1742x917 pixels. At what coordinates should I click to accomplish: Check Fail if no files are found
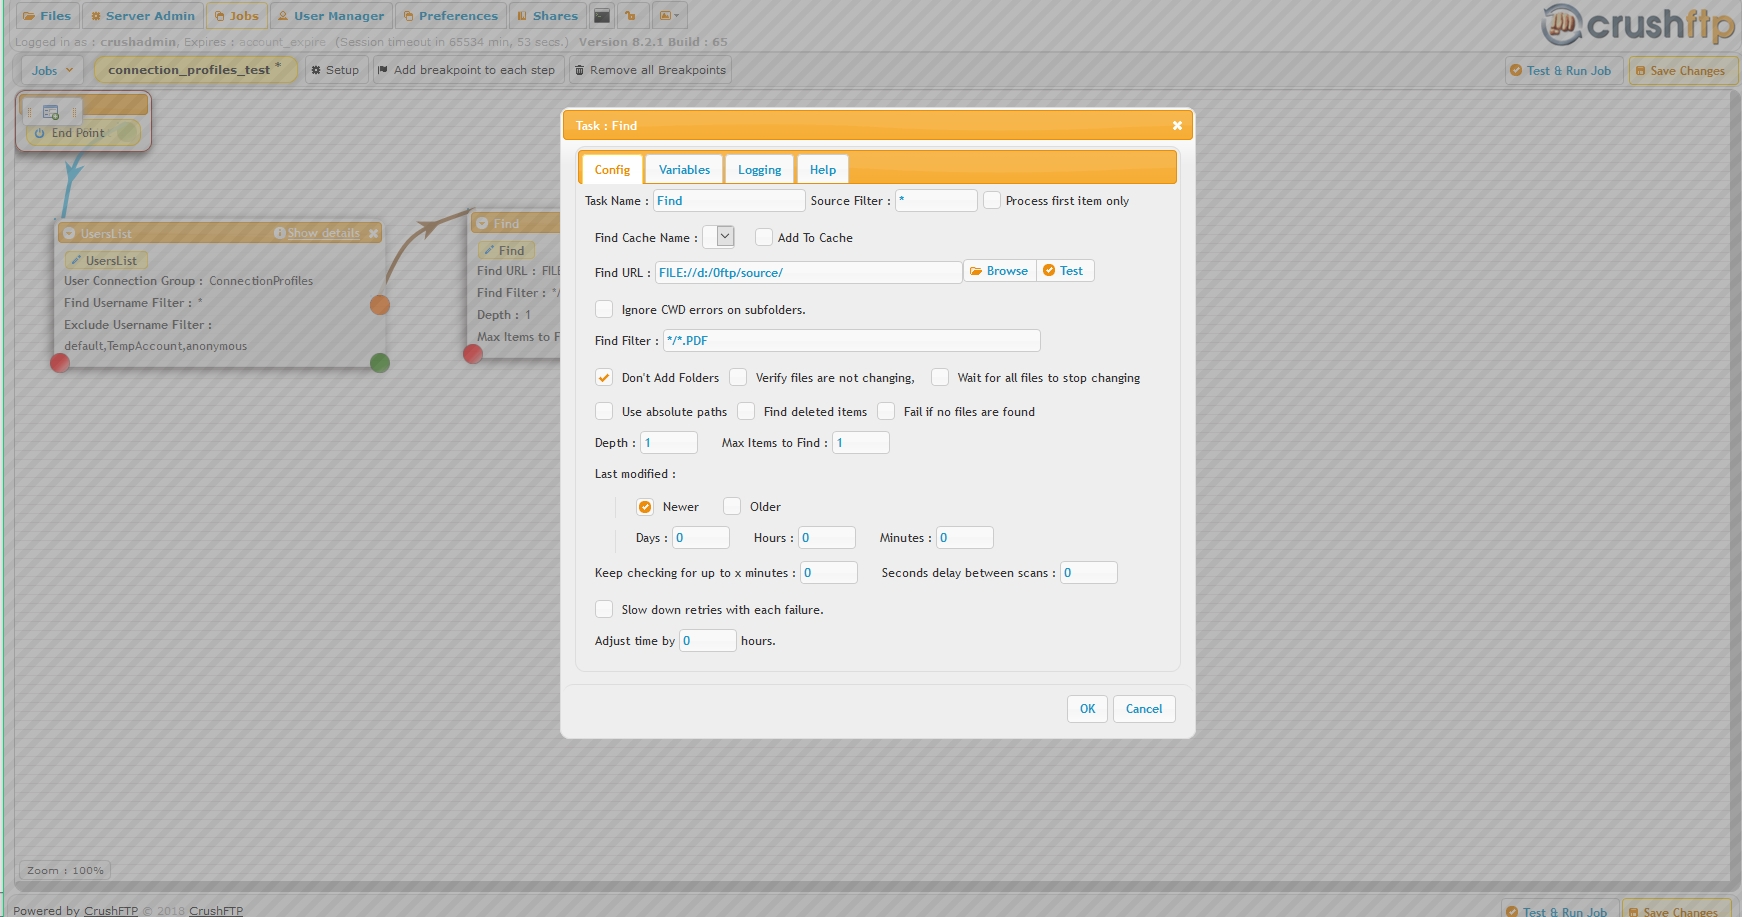tap(886, 412)
